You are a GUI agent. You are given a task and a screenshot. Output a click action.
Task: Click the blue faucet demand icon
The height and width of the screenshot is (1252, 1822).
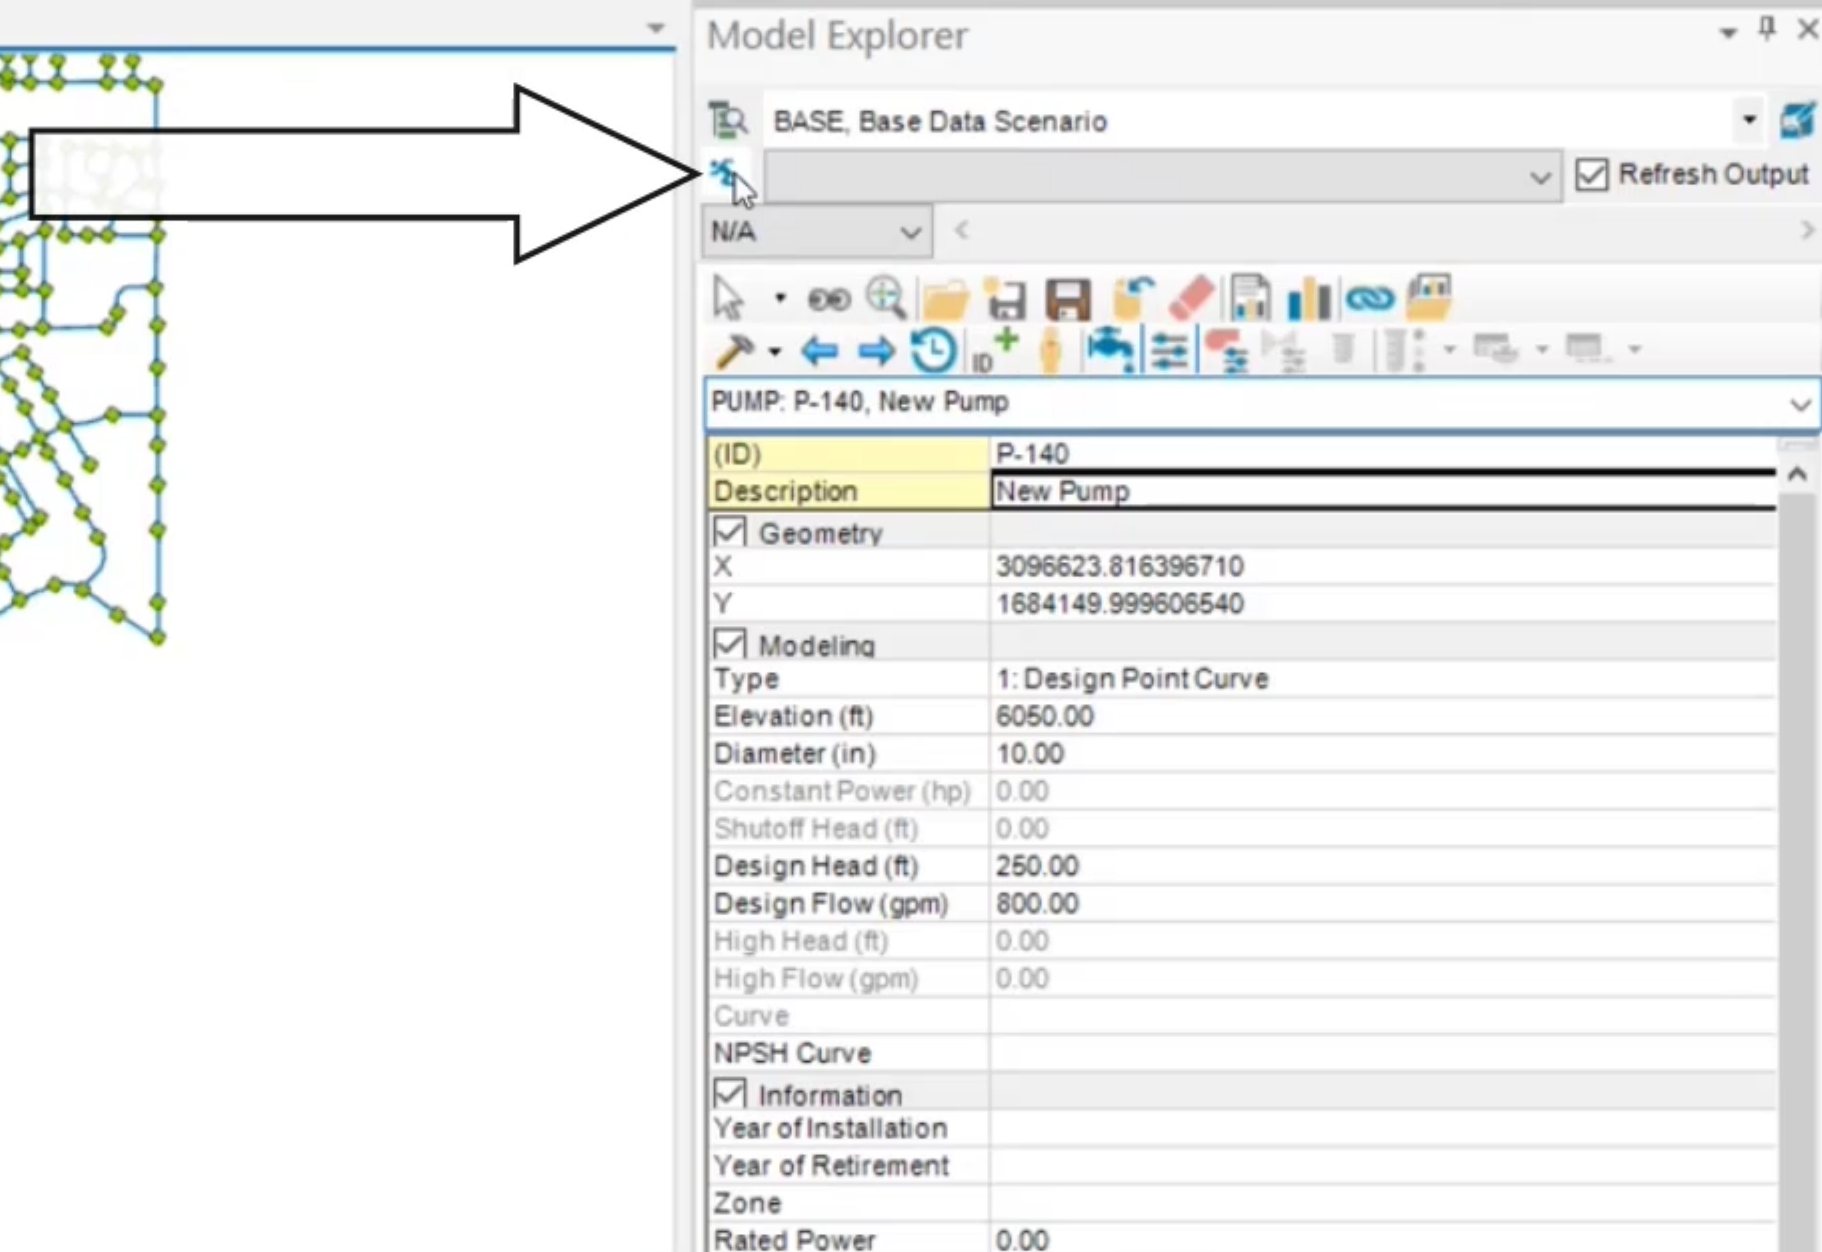(1109, 351)
